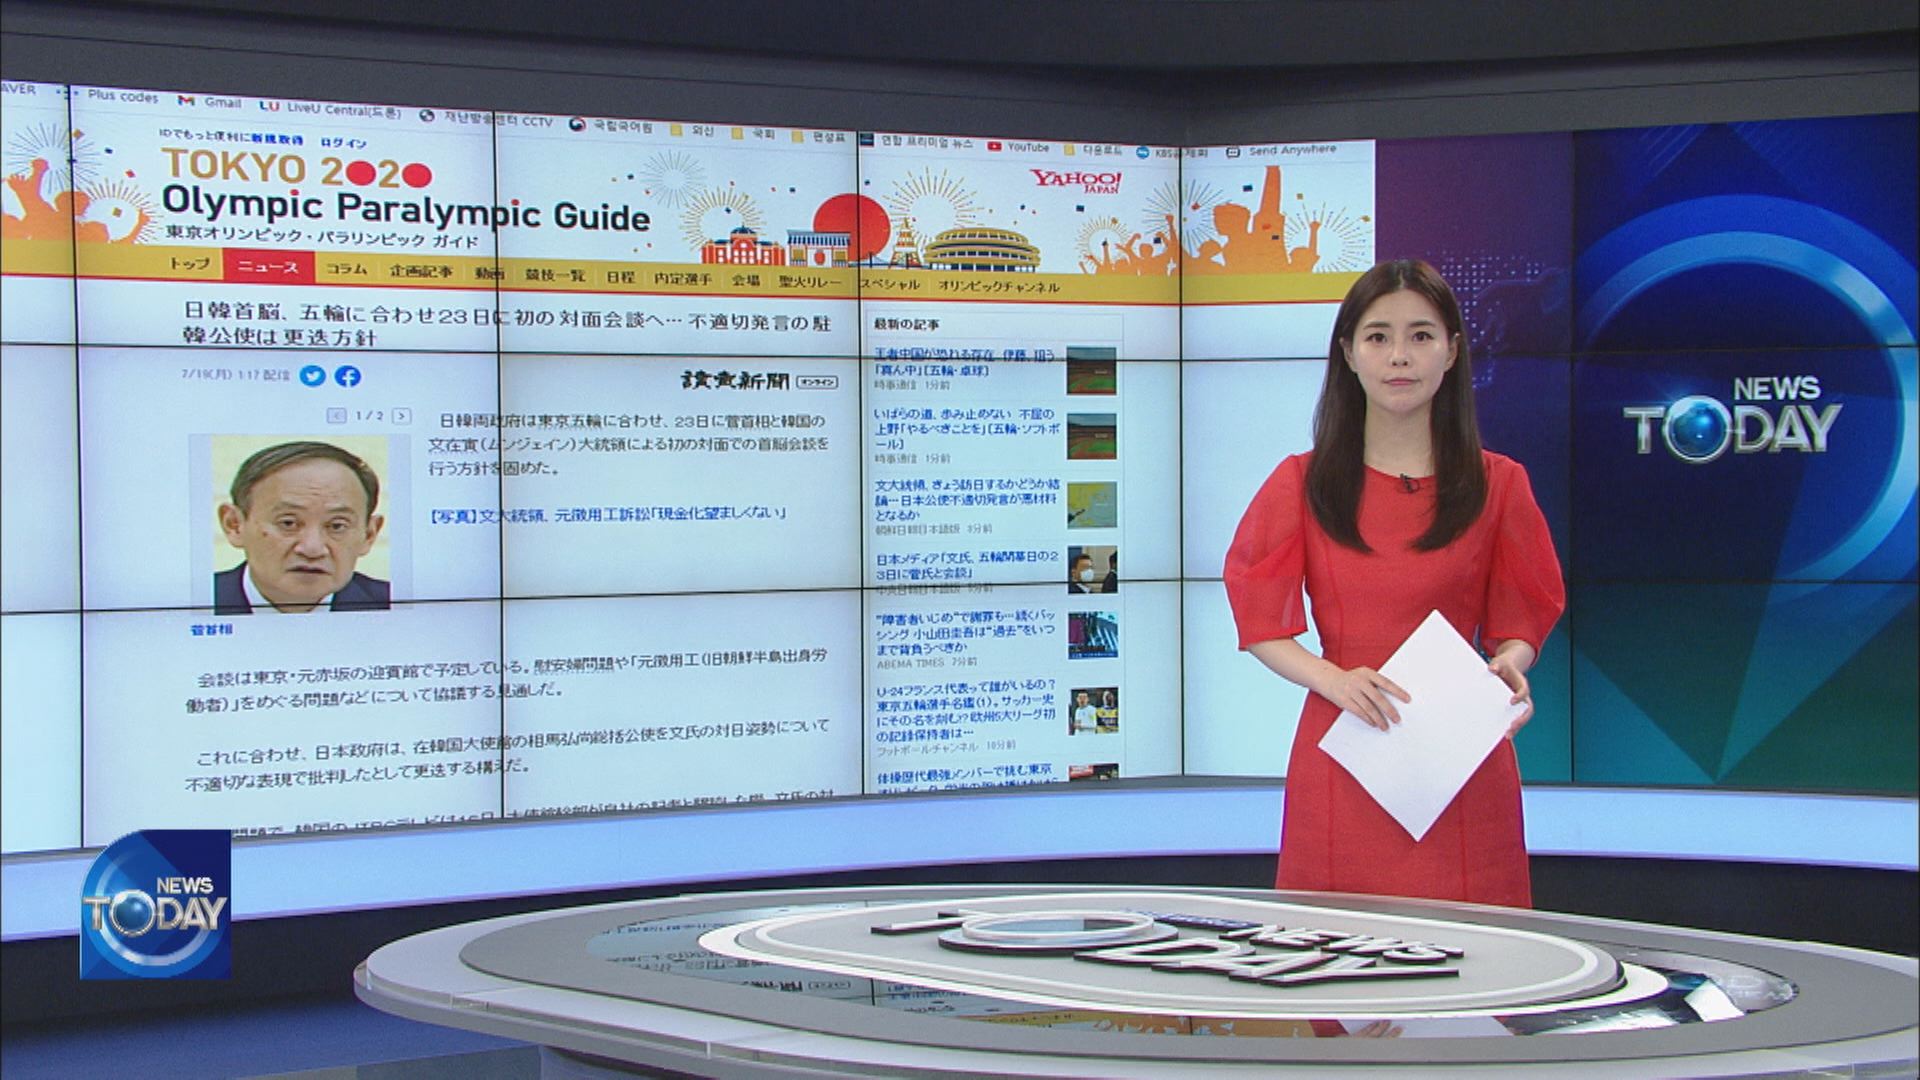1920x1080 pixels.
Task: Click the ログイン link
Action: coord(343,144)
